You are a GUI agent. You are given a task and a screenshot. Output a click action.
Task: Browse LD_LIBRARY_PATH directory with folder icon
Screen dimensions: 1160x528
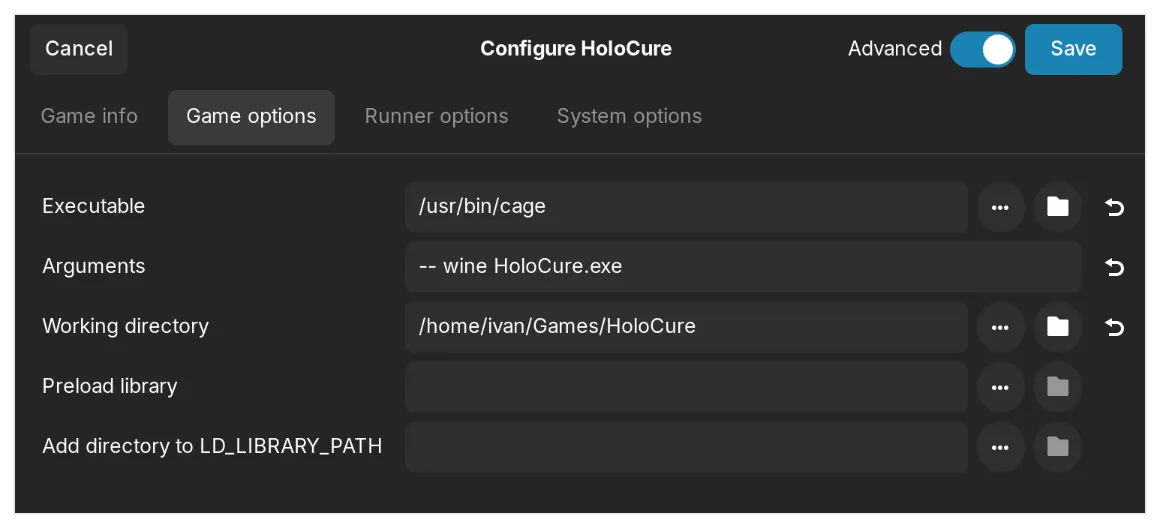pos(1057,447)
